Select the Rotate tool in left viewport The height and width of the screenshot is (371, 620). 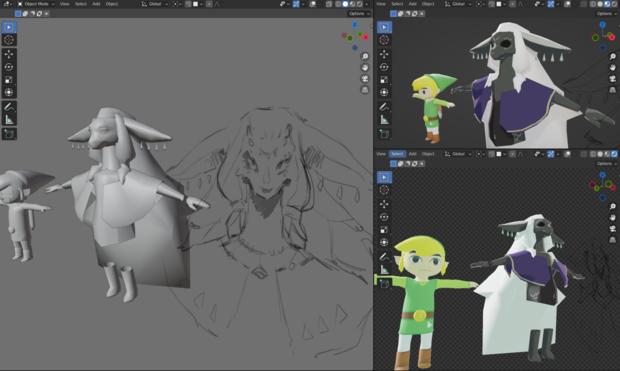9,67
